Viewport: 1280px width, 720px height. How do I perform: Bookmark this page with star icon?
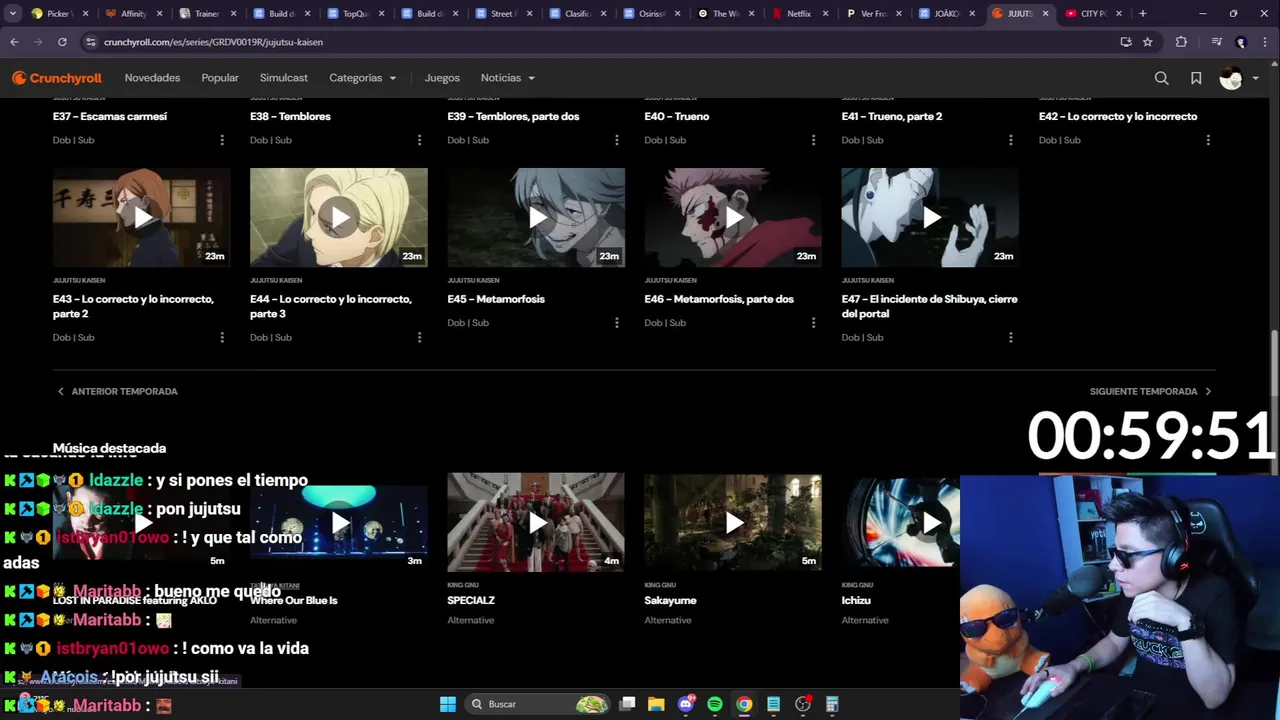click(x=1148, y=42)
